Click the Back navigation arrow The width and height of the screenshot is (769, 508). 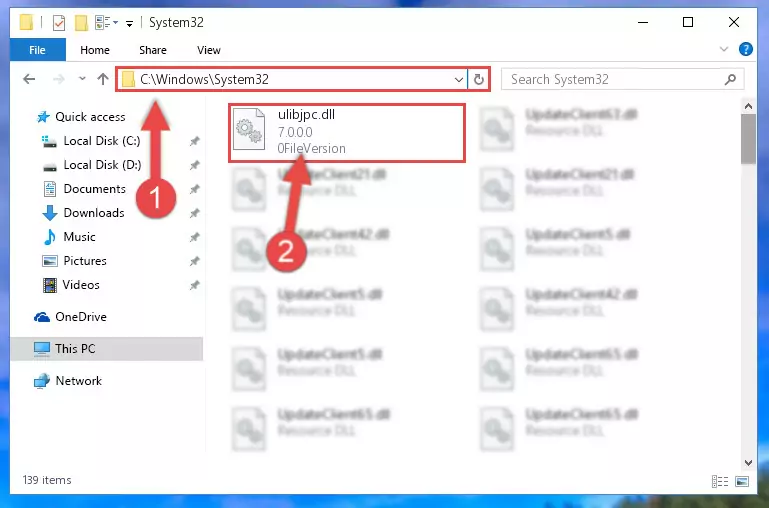point(29,79)
